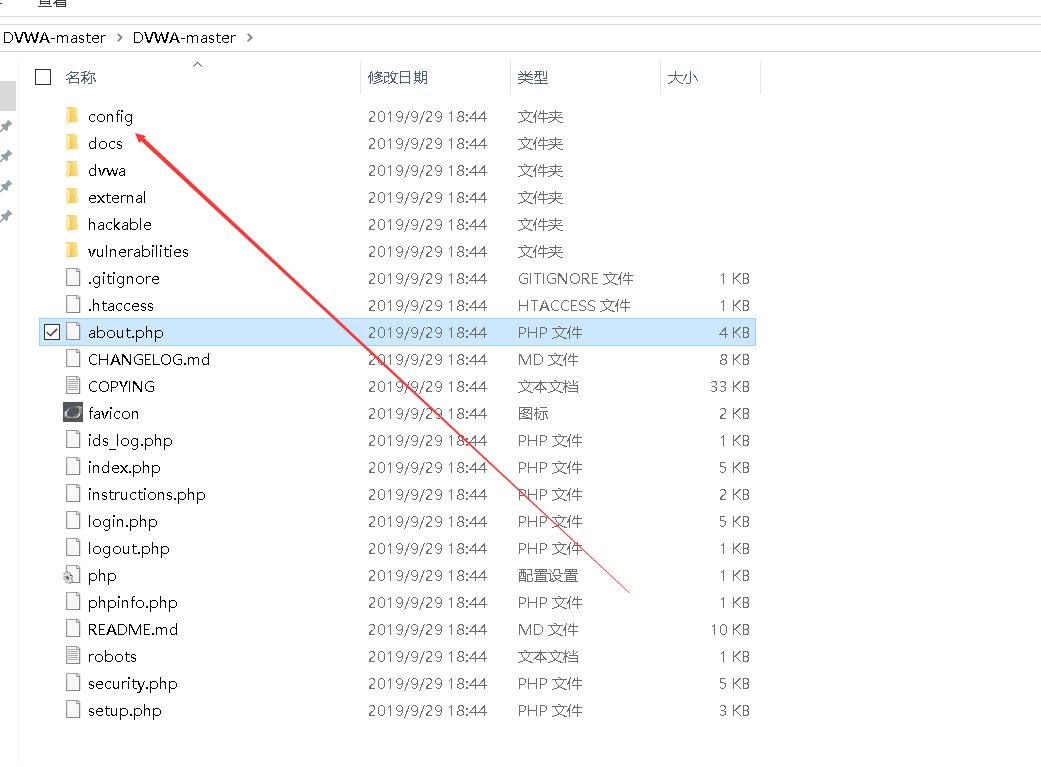1041x767 pixels.
Task: Click the 33 KB size of COPYING
Action: point(730,386)
